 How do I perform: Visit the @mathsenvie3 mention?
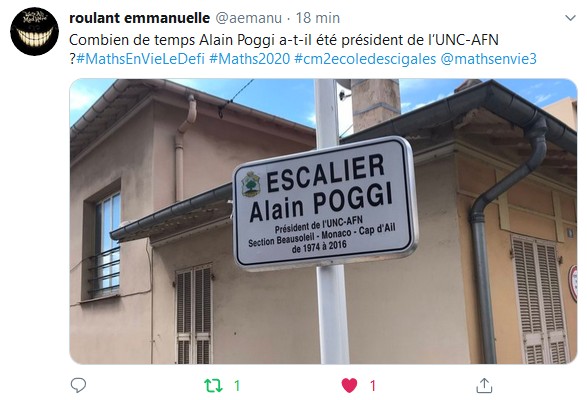pyautogui.click(x=489, y=59)
